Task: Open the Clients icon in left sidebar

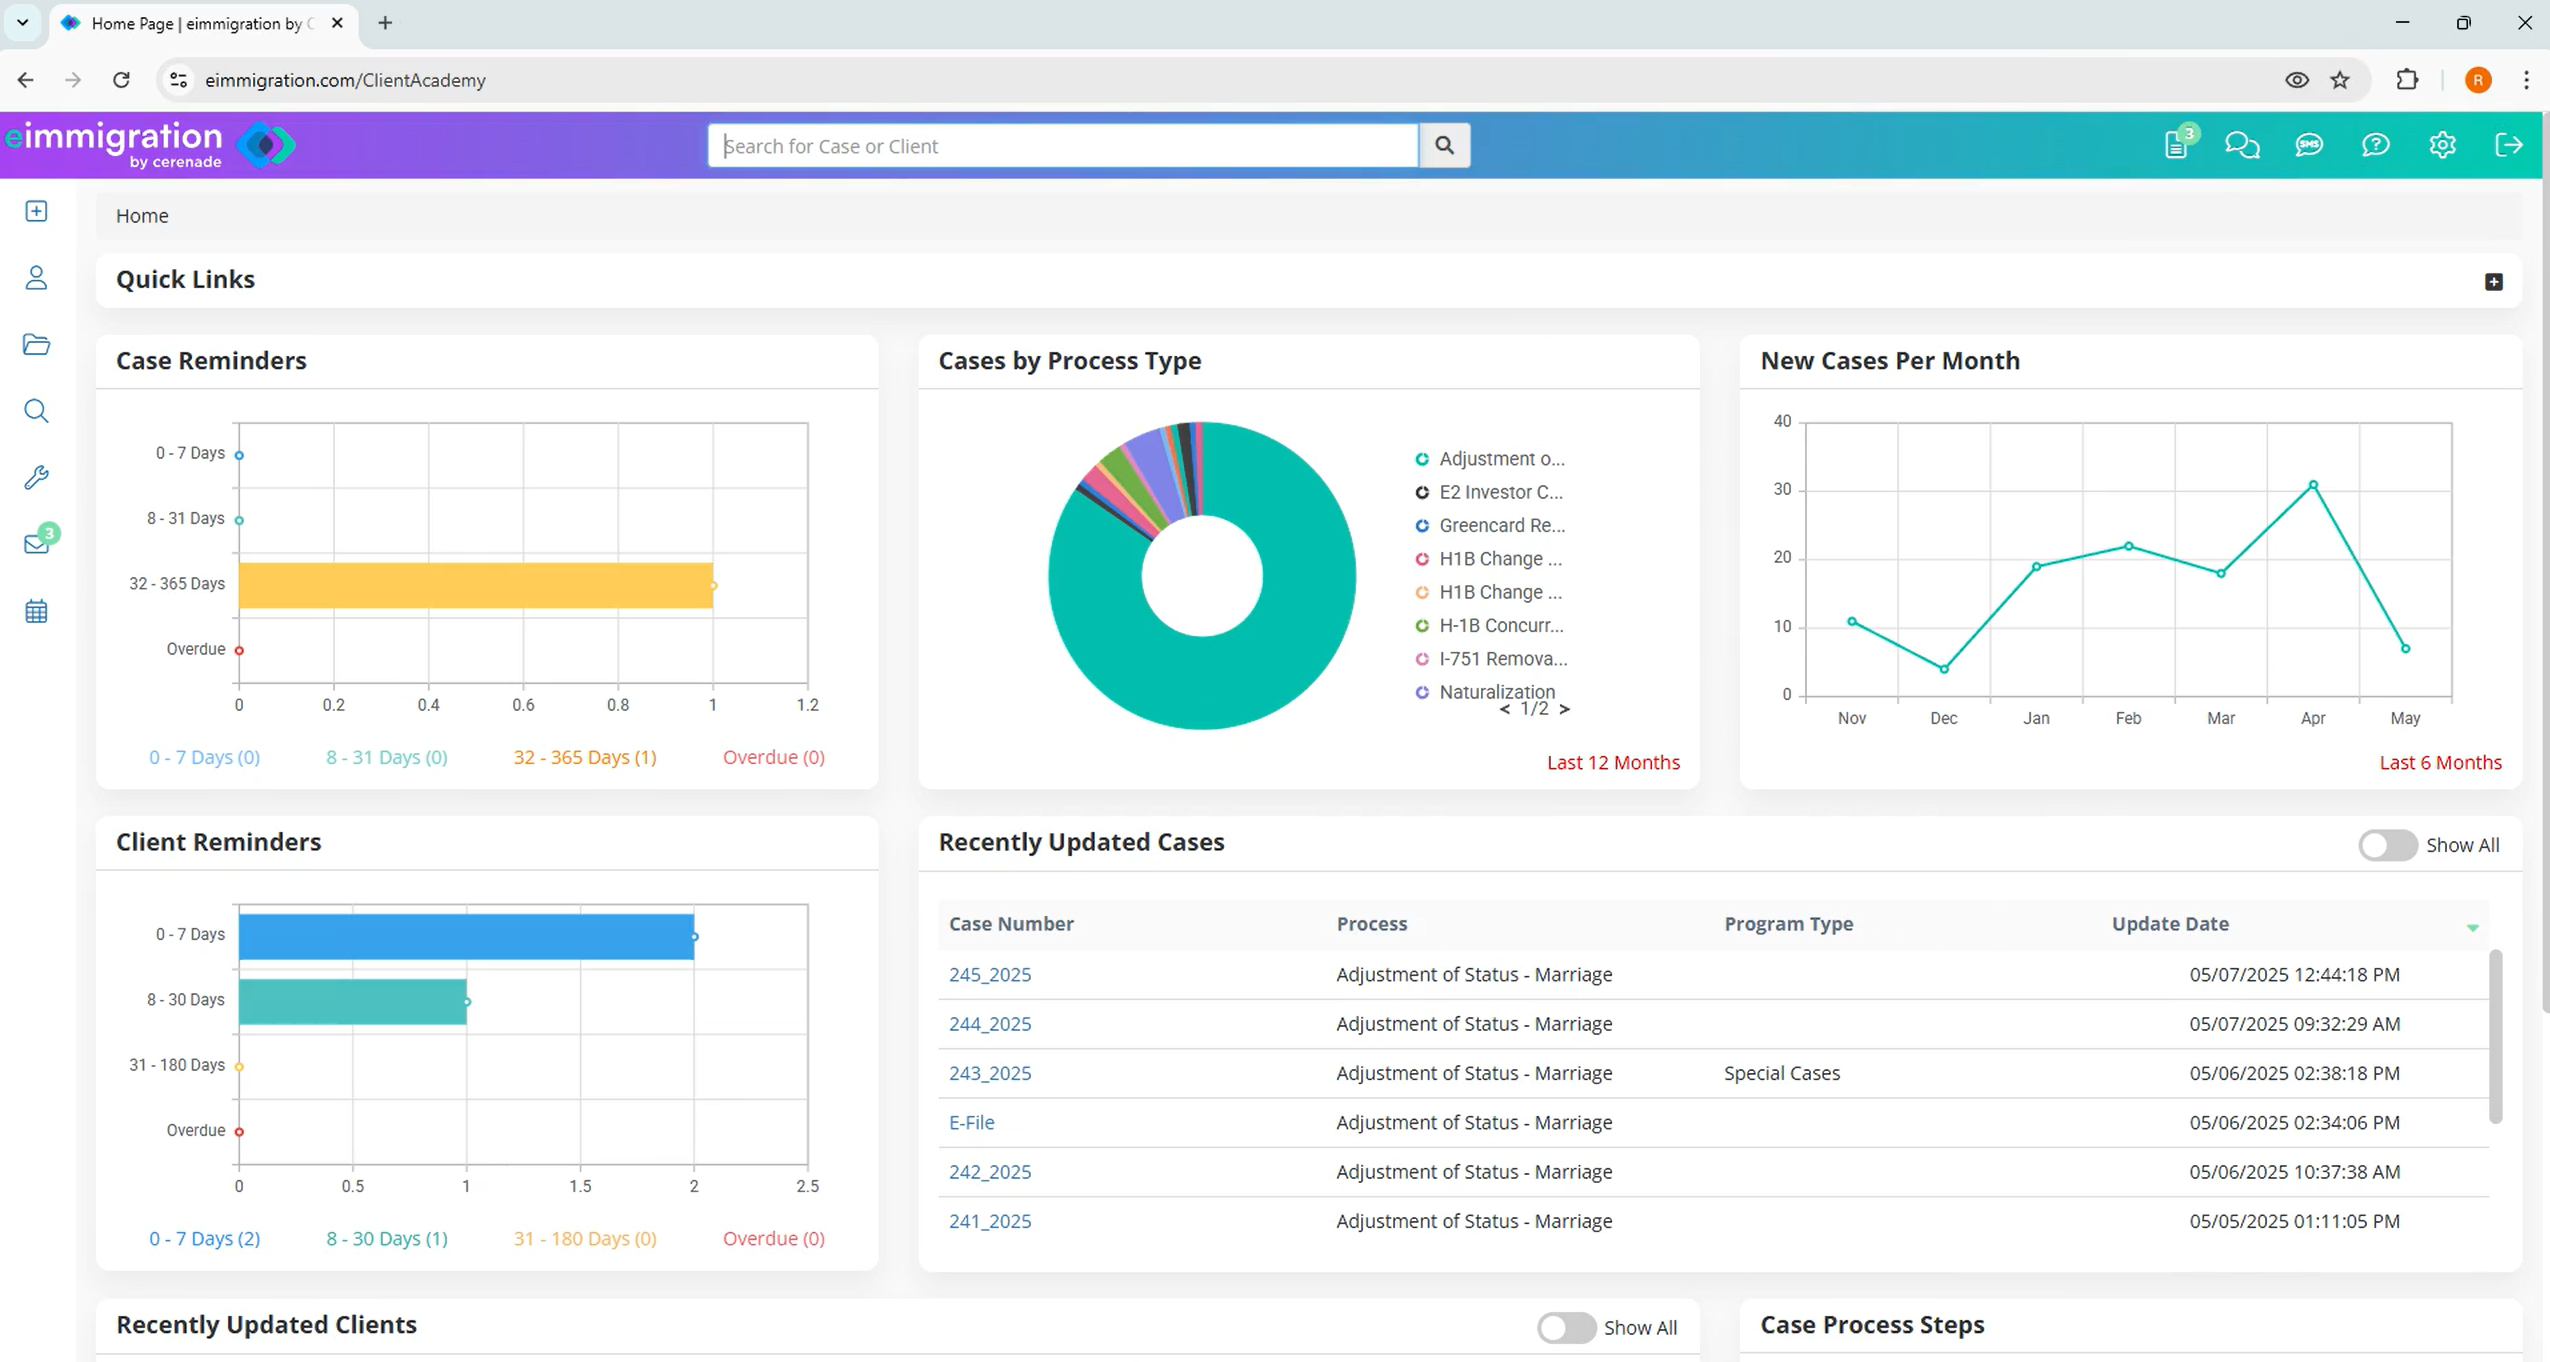Action: [x=37, y=277]
